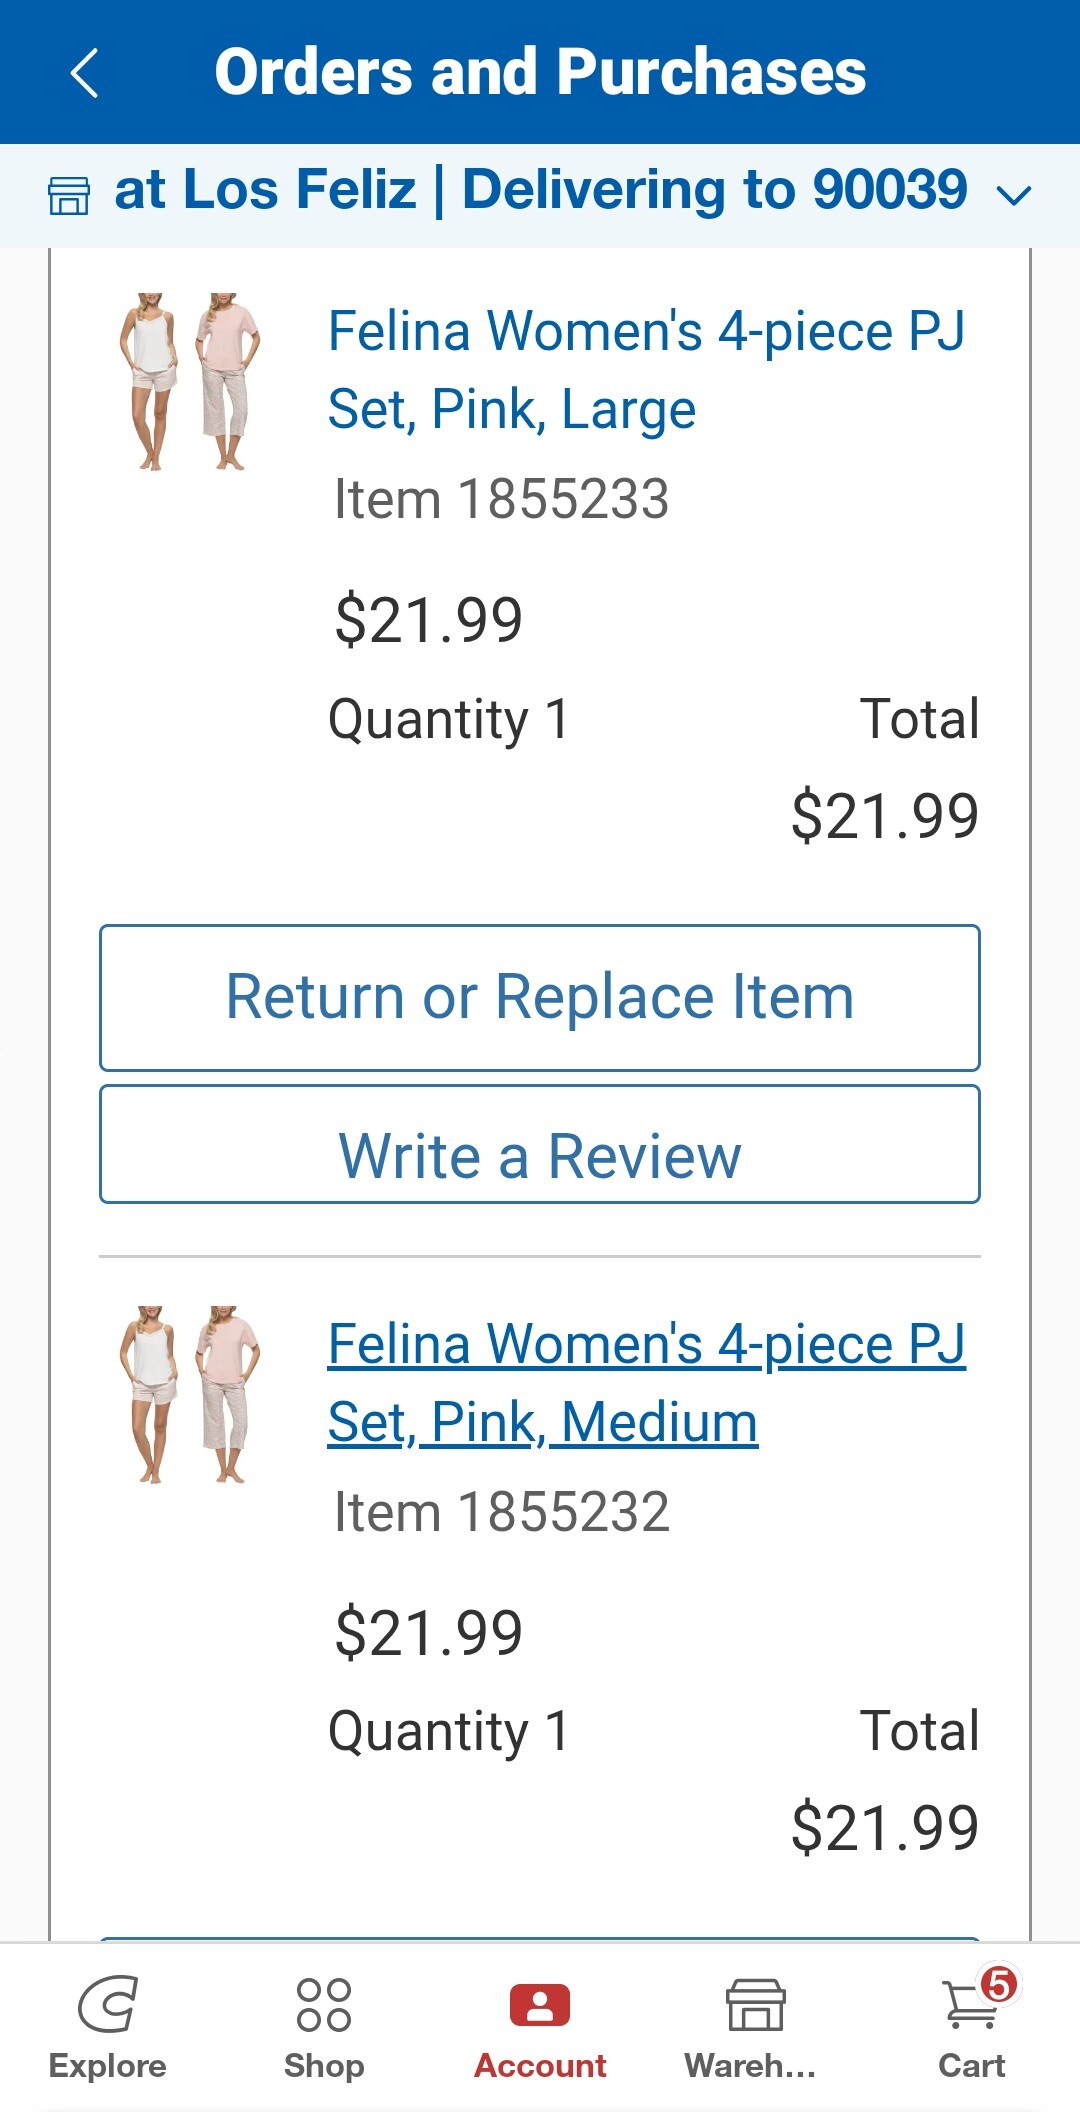Viewport: 1080px width, 2112px height.
Task: Tap the Cart badge showing 5
Action: coord(998,1984)
